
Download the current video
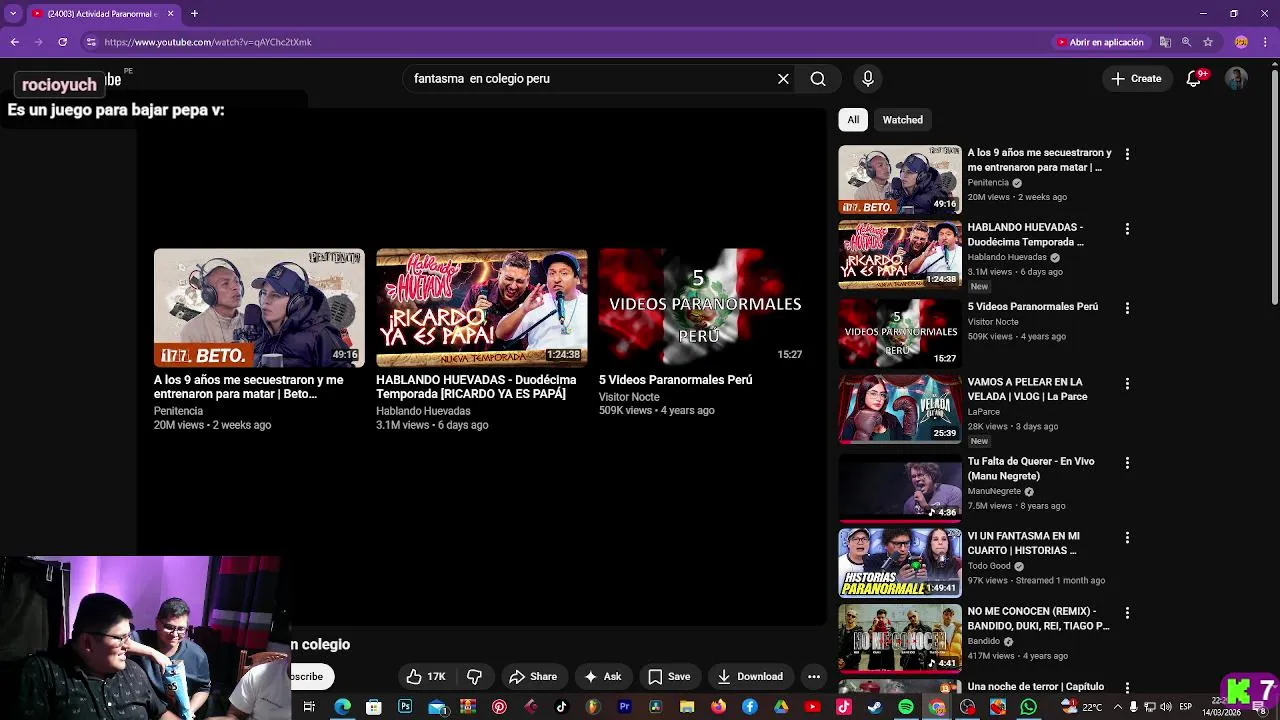click(750, 677)
